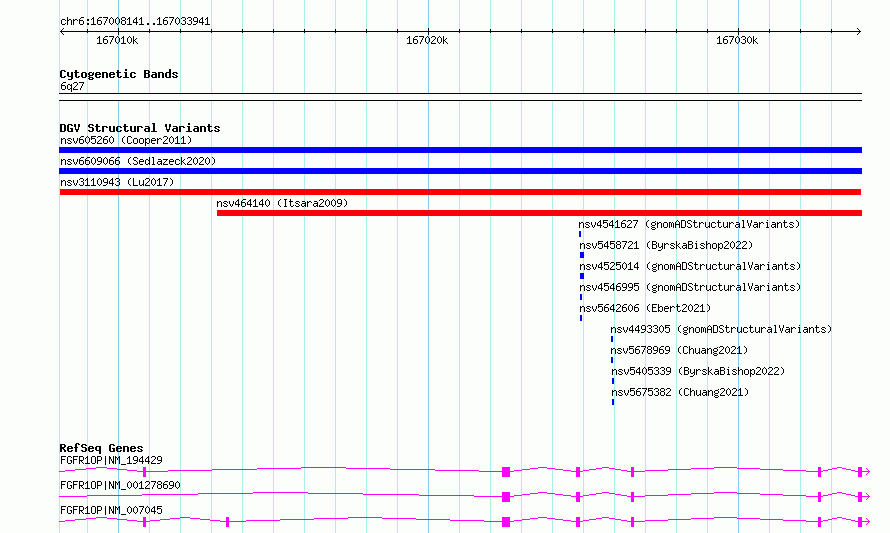Image resolution: width=890 pixels, height=533 pixels.
Task: Click the 167020k ruler tick label
Action: [x=427, y=40]
